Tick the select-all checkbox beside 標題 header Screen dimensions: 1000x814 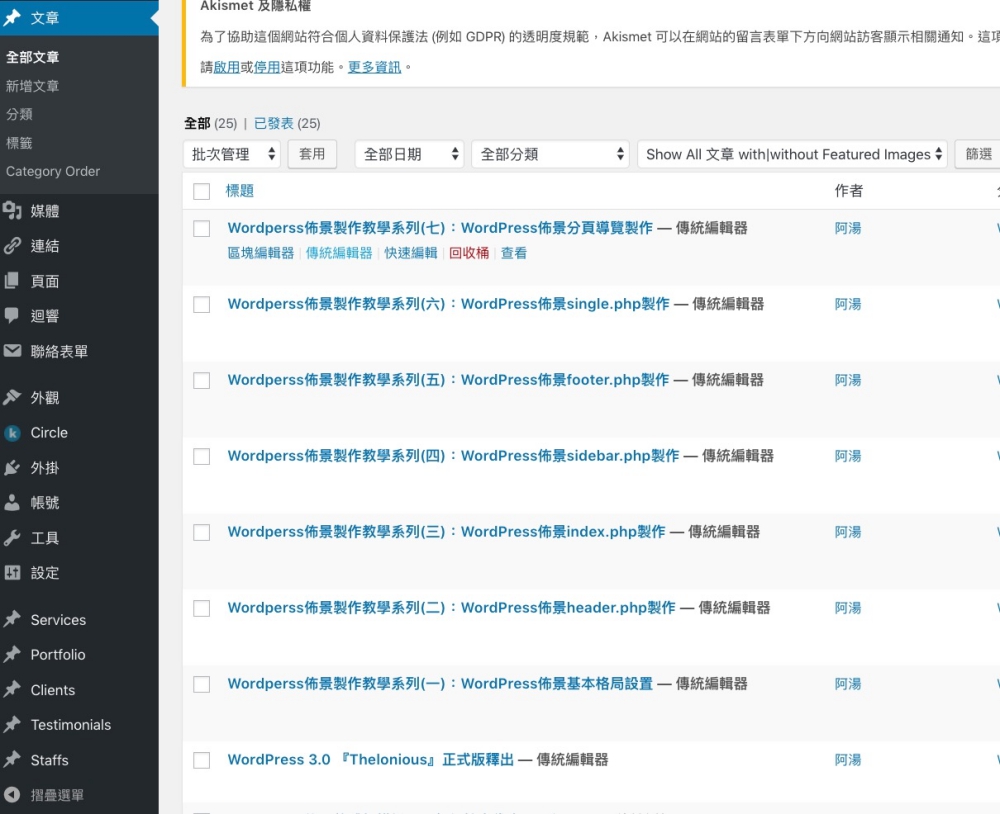[x=202, y=191]
